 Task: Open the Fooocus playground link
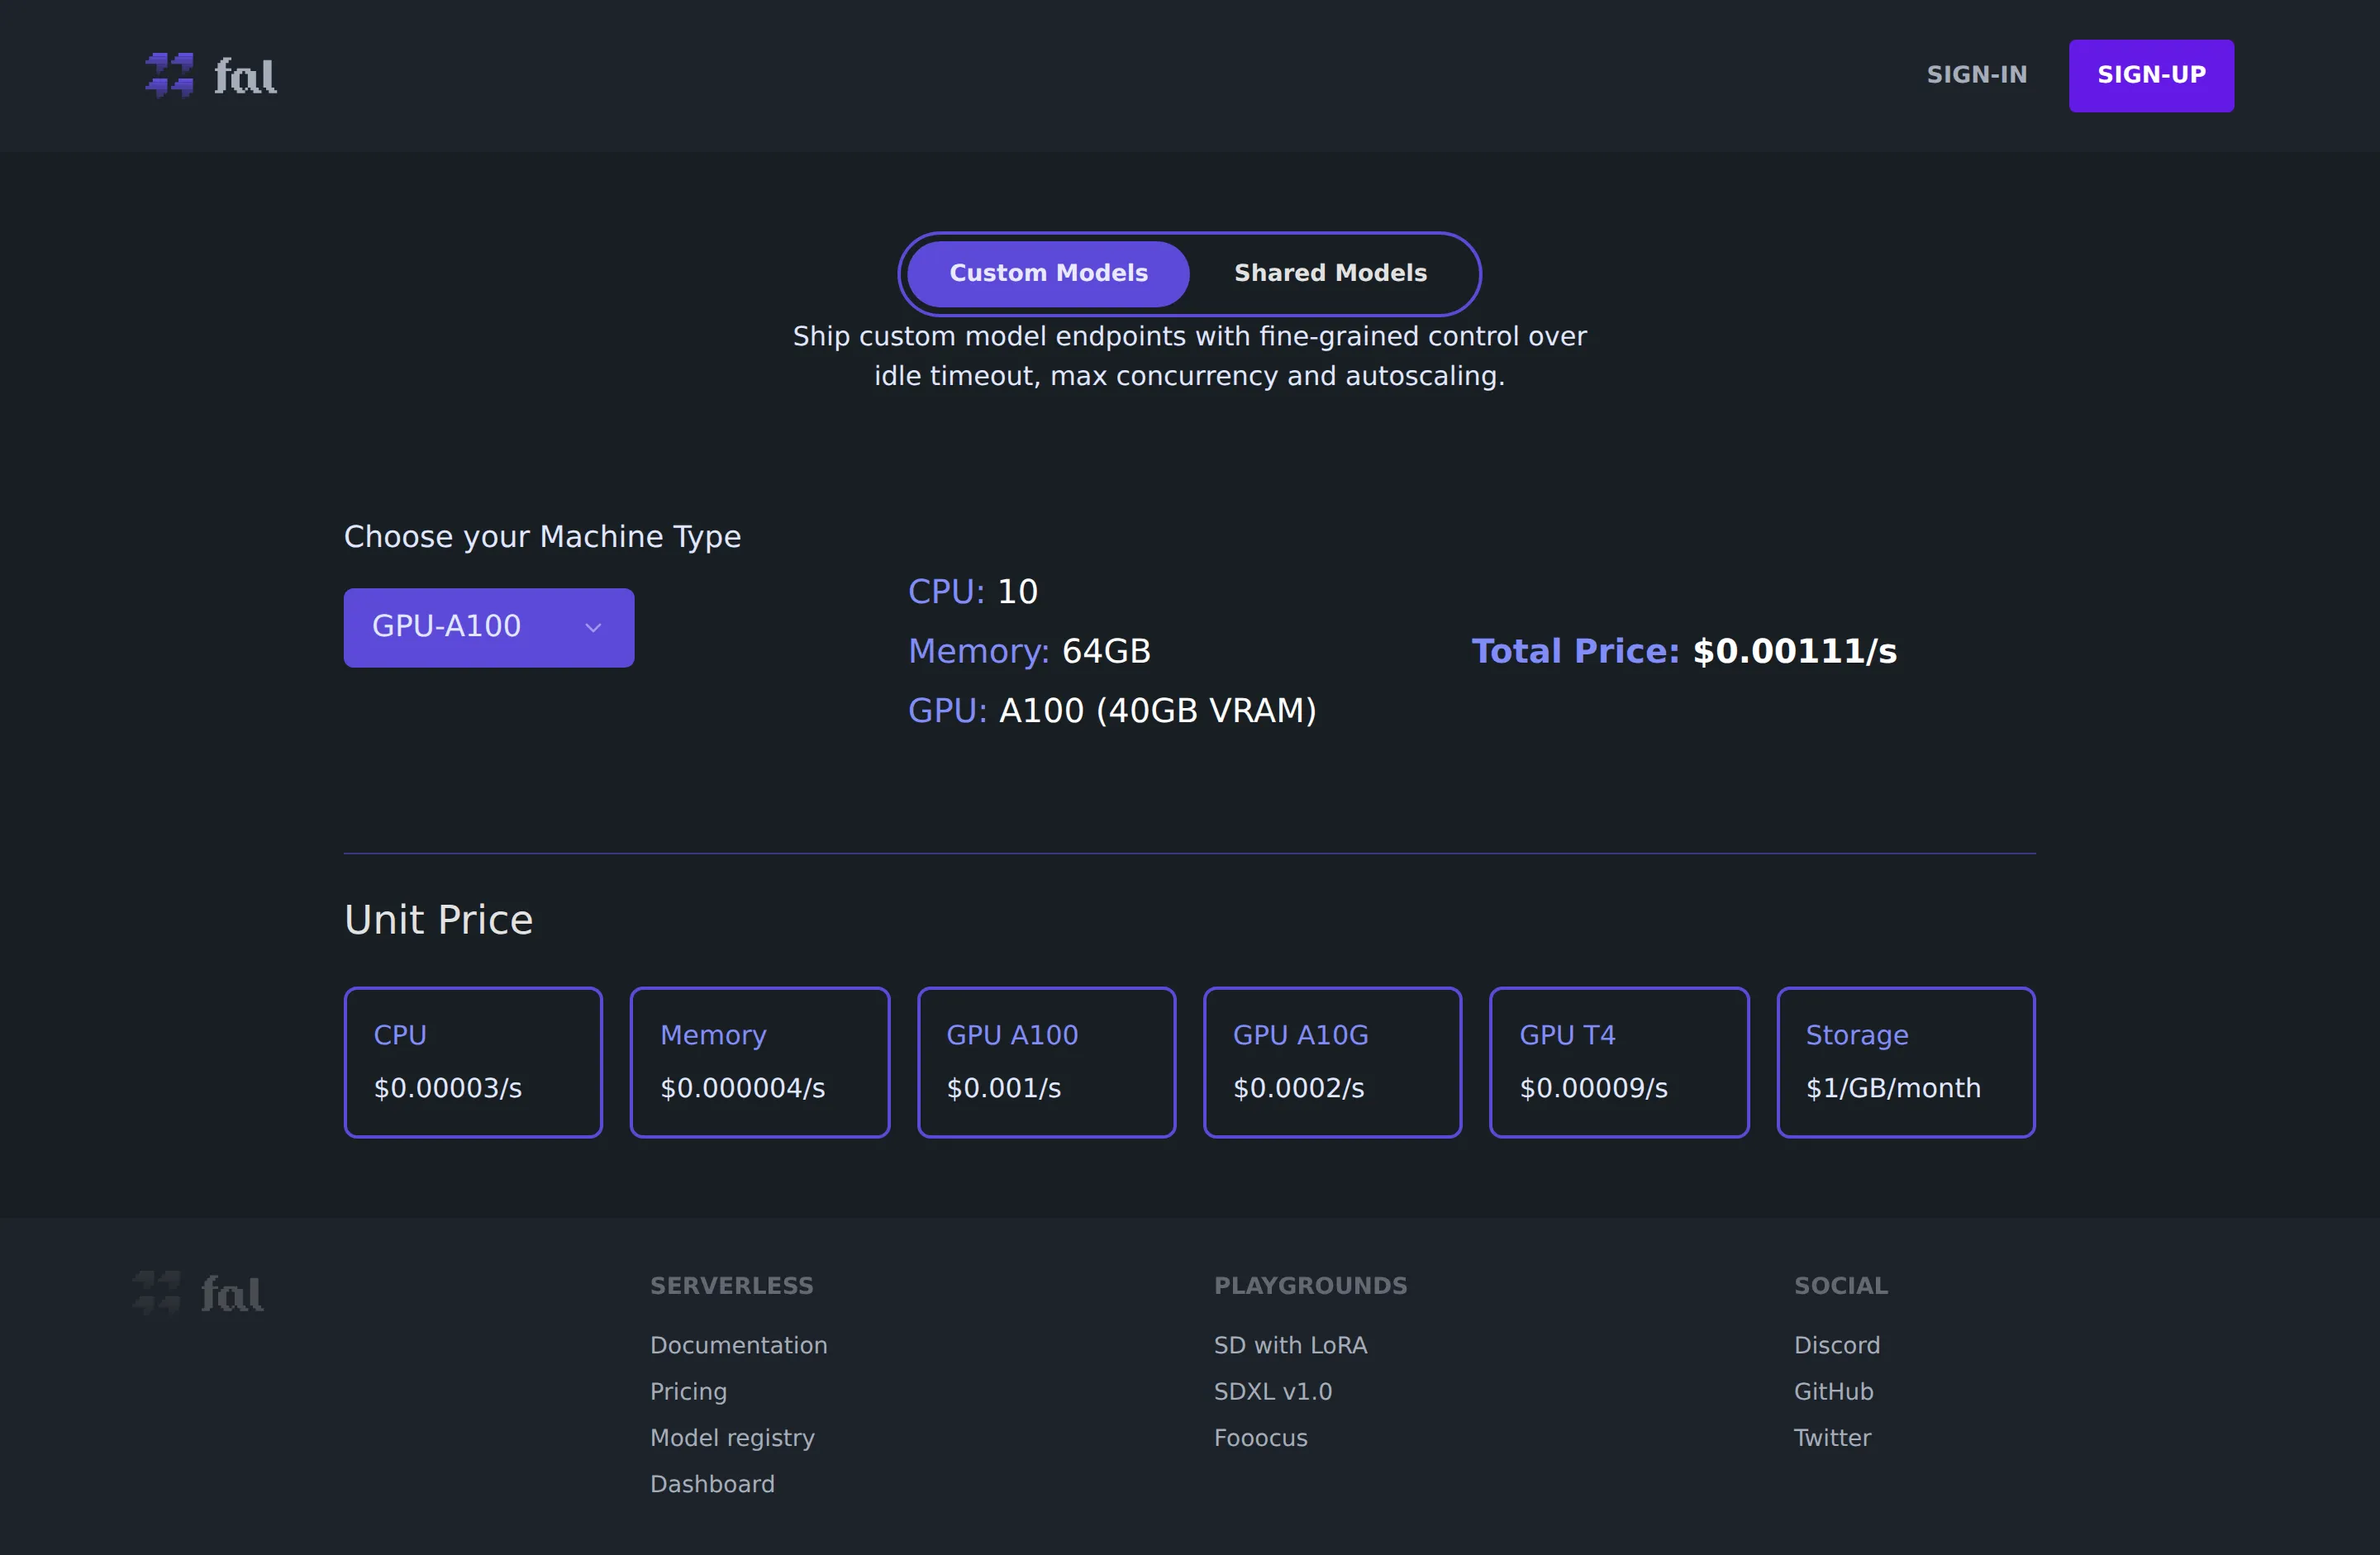tap(1260, 1438)
